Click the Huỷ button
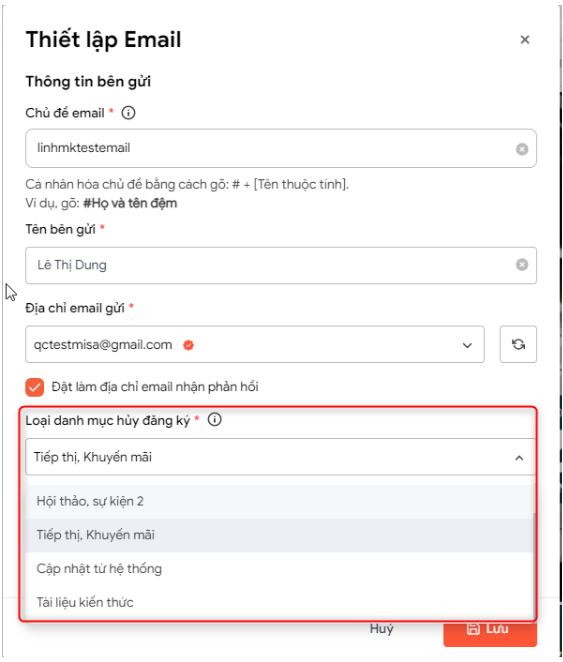 tap(382, 629)
